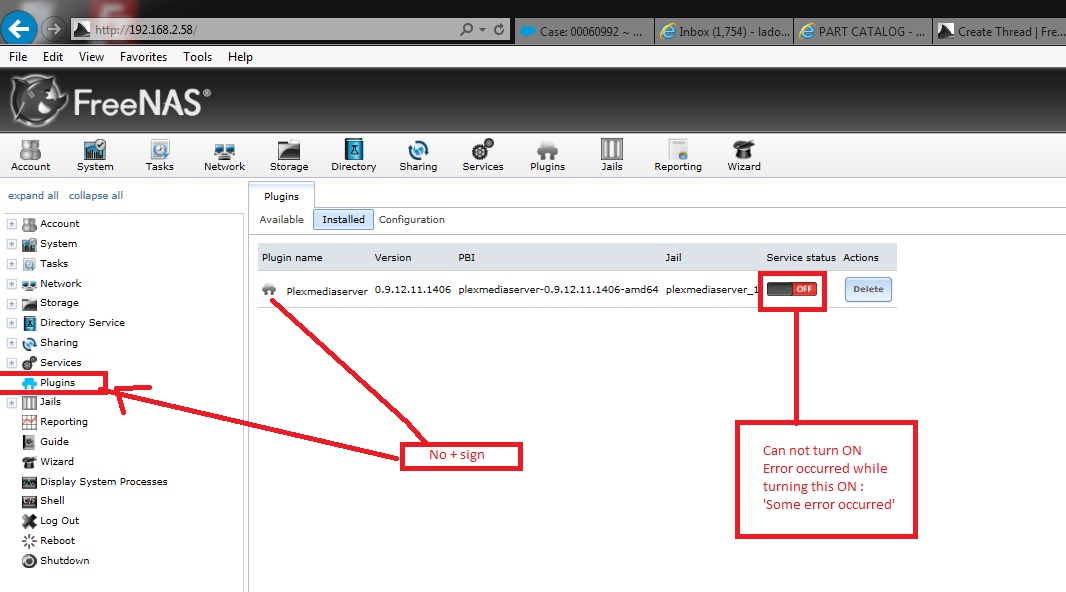Switch to the Available plugins tab

(281, 220)
